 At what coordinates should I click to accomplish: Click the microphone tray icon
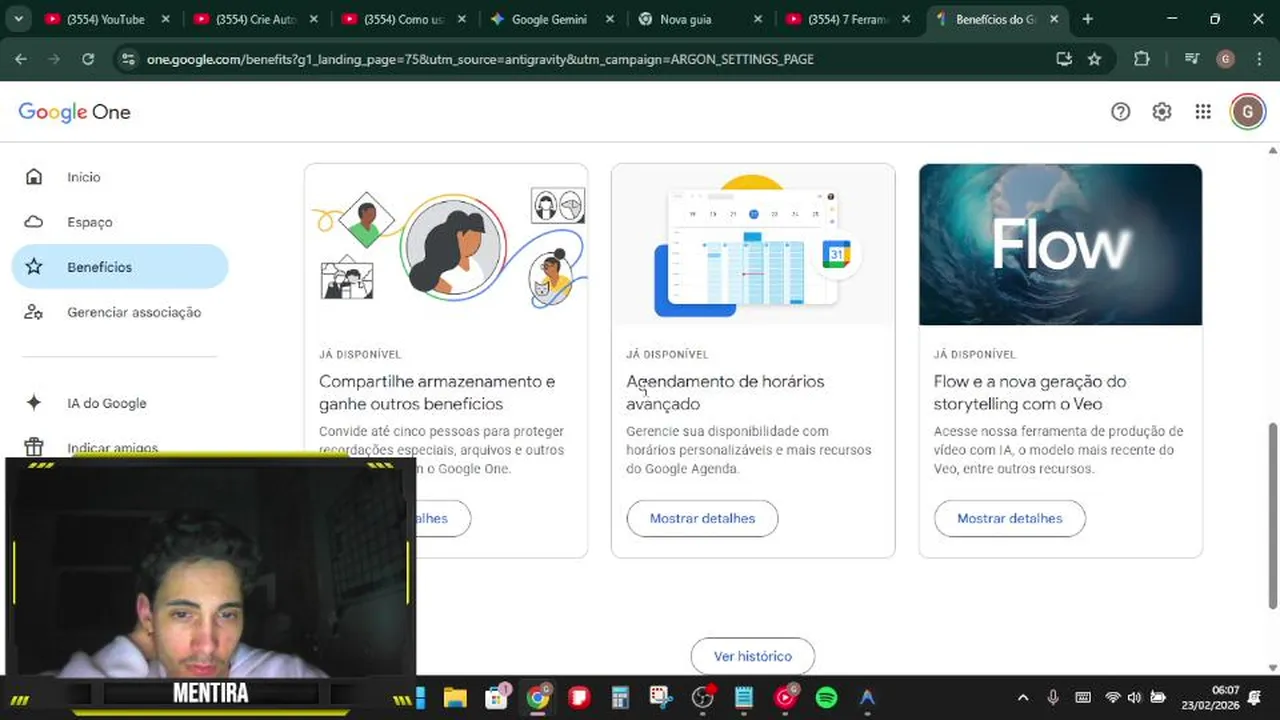(1053, 697)
